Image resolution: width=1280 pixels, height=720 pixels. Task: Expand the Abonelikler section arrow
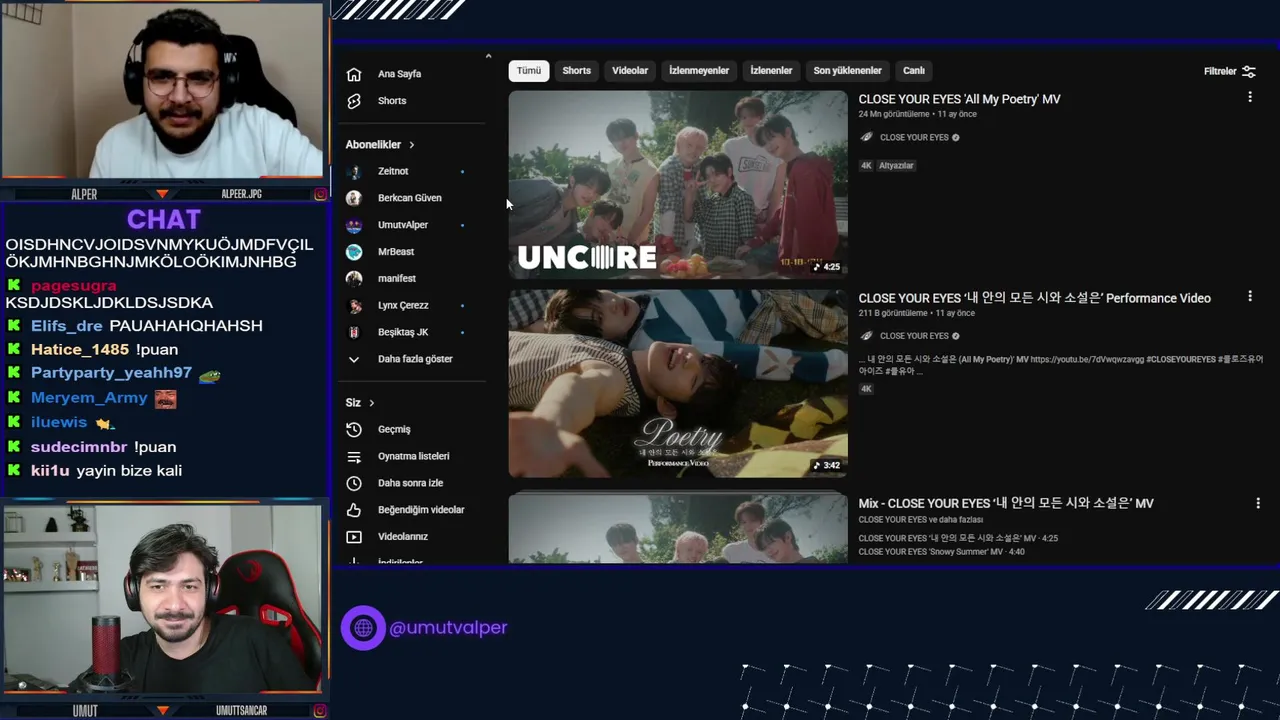tap(411, 145)
